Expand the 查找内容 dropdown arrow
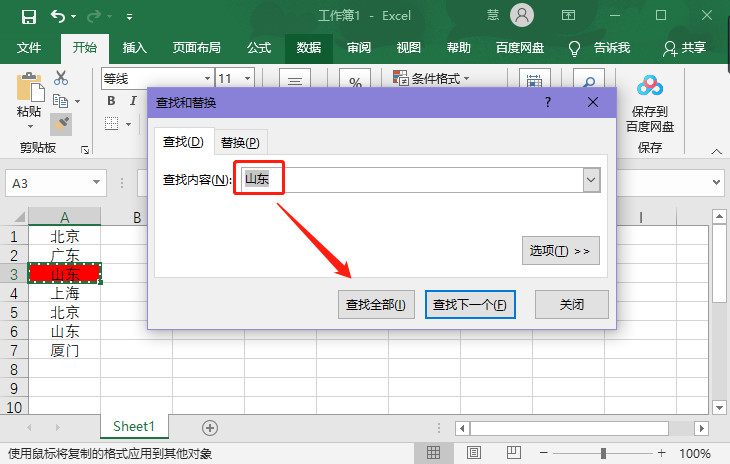This screenshot has width=730, height=464. [x=590, y=179]
